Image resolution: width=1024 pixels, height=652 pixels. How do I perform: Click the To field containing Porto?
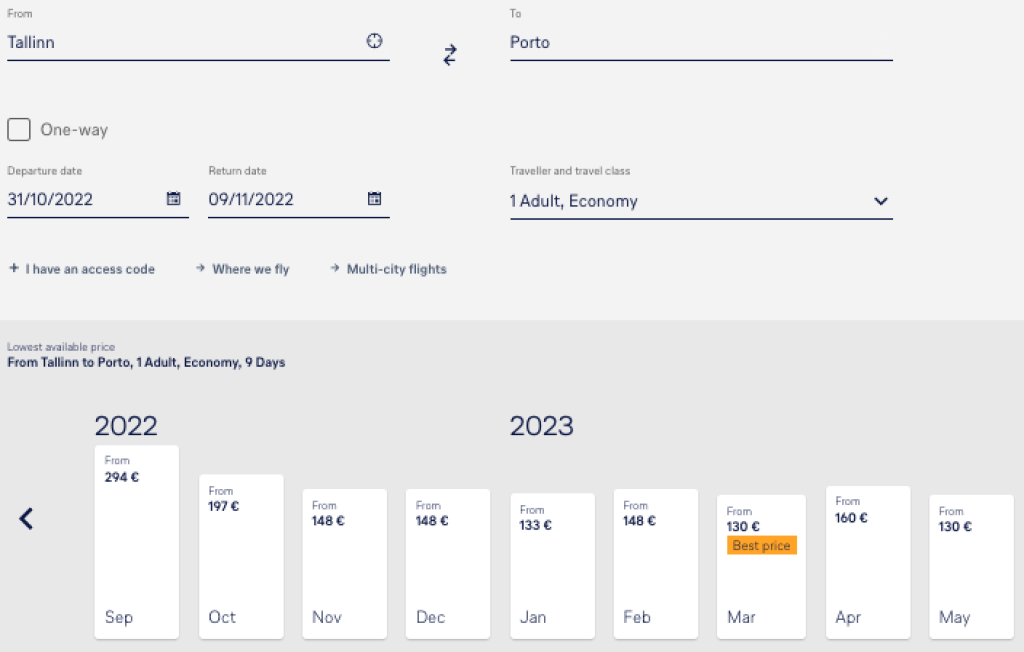tap(700, 42)
